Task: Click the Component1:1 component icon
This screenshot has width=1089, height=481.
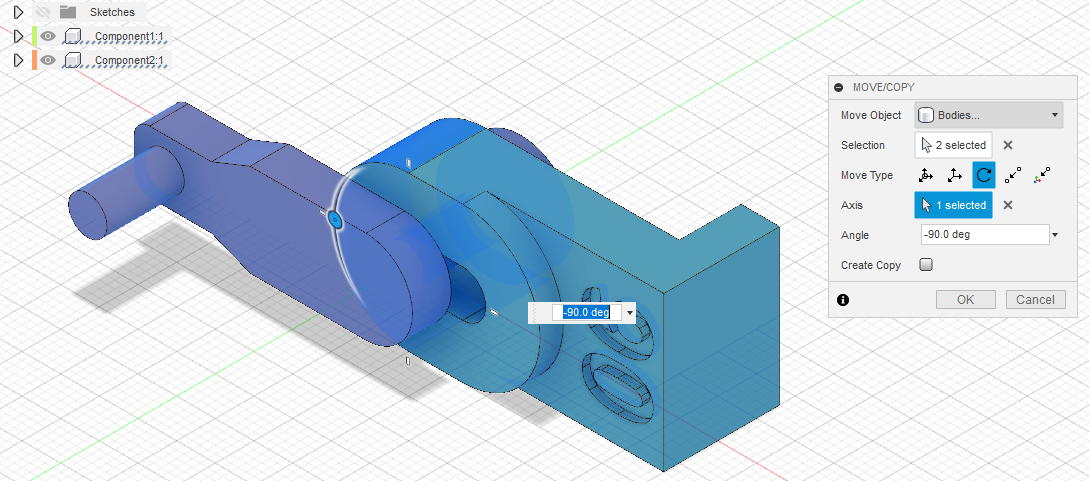Action: [72, 36]
